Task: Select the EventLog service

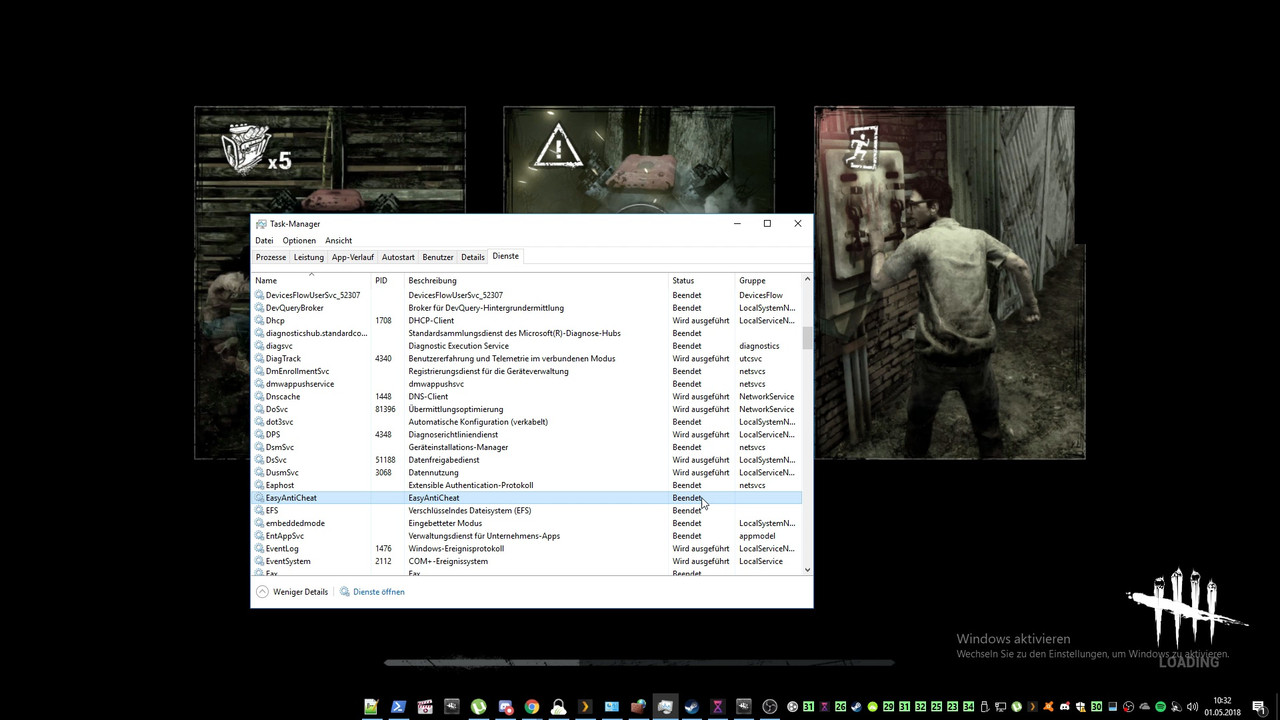Action: click(x=526, y=549)
